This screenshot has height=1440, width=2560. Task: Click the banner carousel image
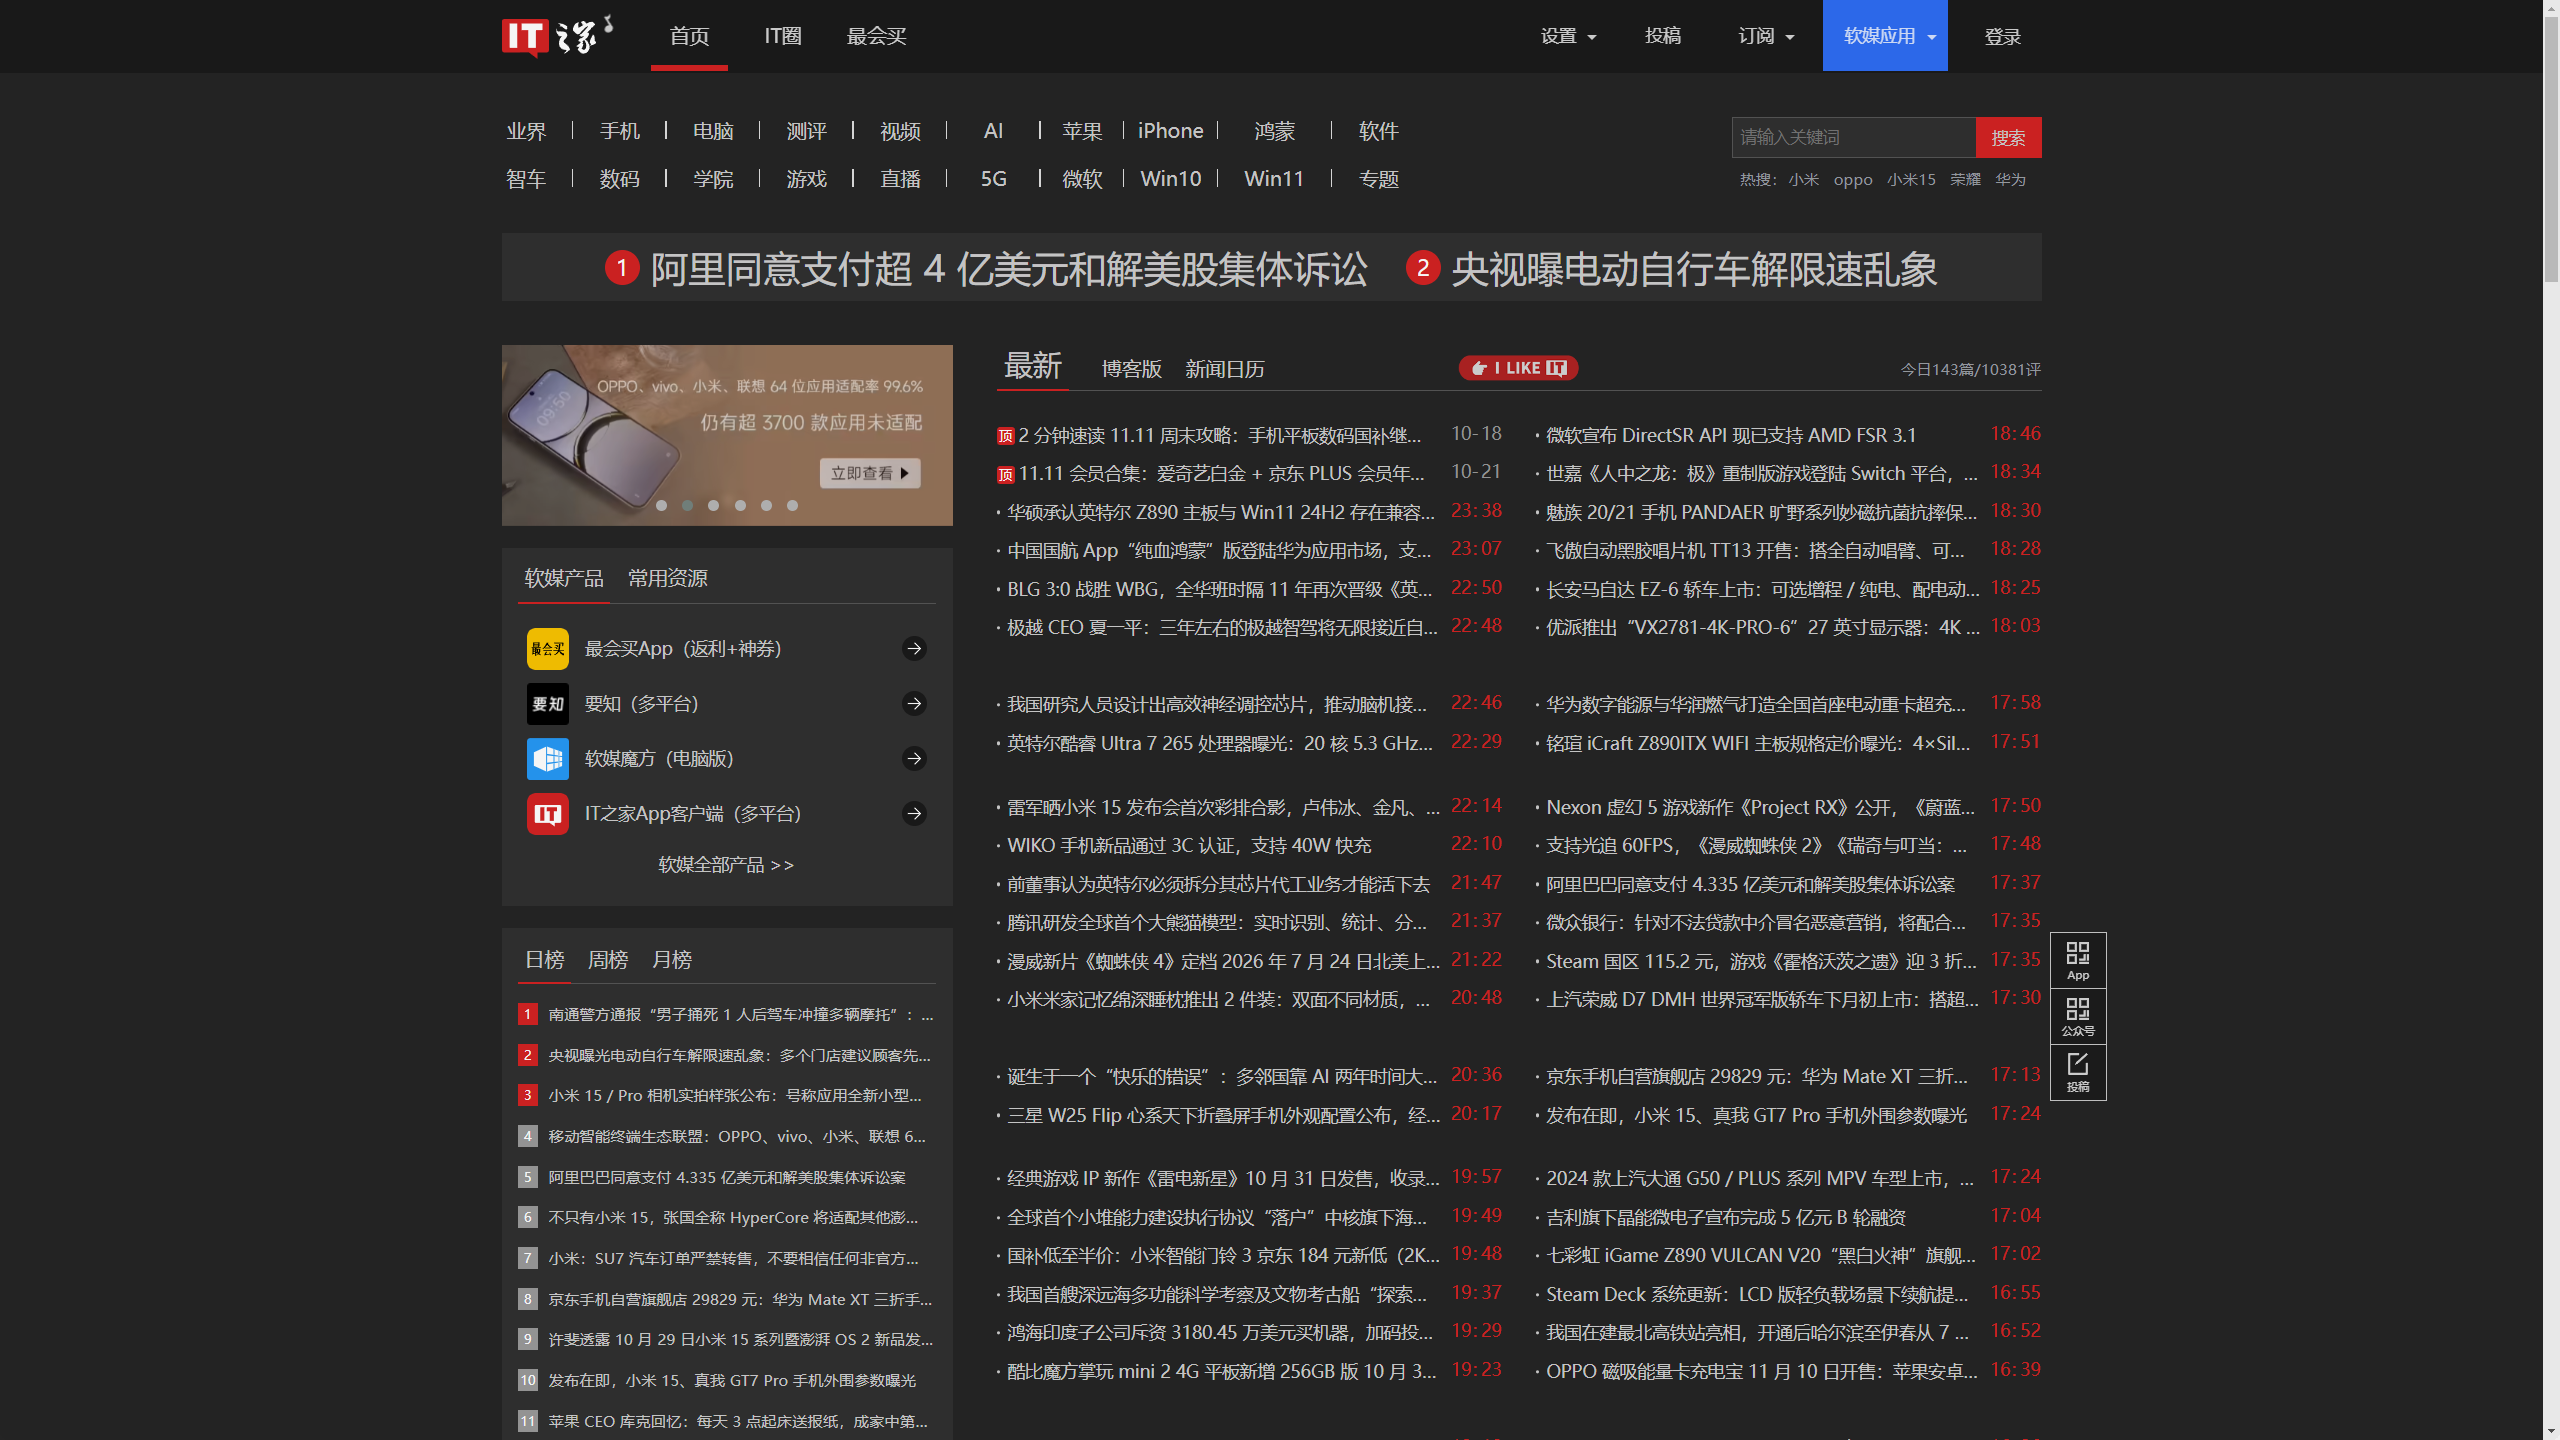[x=727, y=435]
